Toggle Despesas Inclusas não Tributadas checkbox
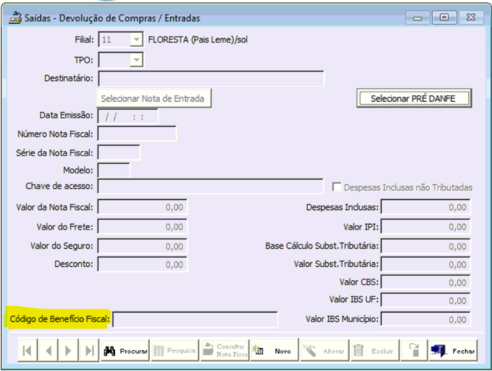Screen dimensions: 492x371 337,187
